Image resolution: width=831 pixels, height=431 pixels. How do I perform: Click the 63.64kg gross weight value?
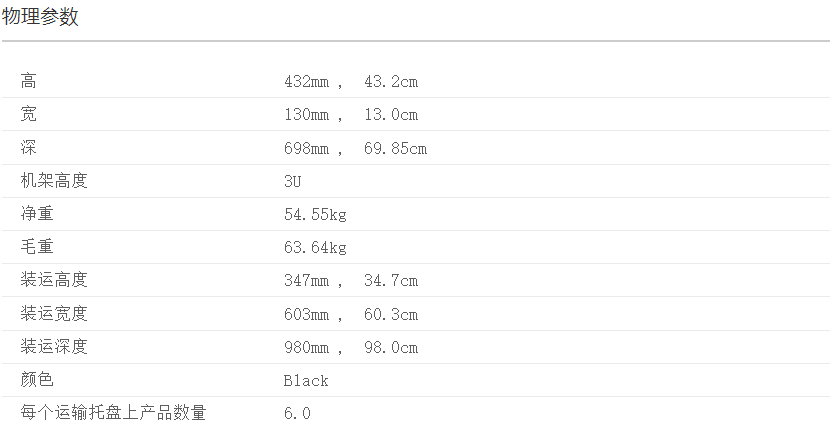pos(315,248)
